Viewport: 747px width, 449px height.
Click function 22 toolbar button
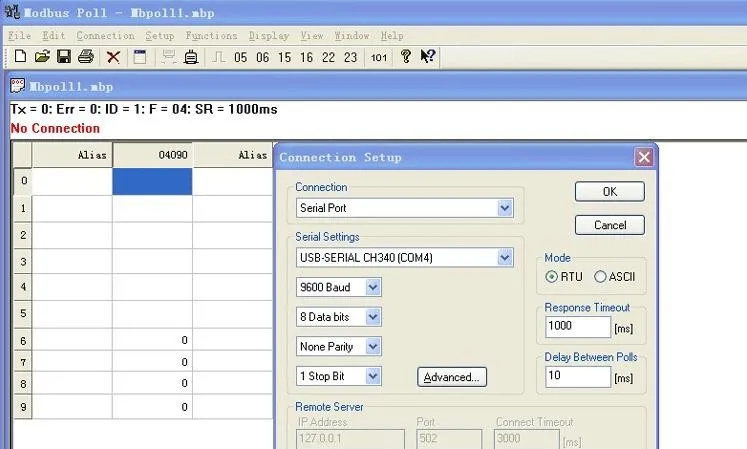click(328, 58)
